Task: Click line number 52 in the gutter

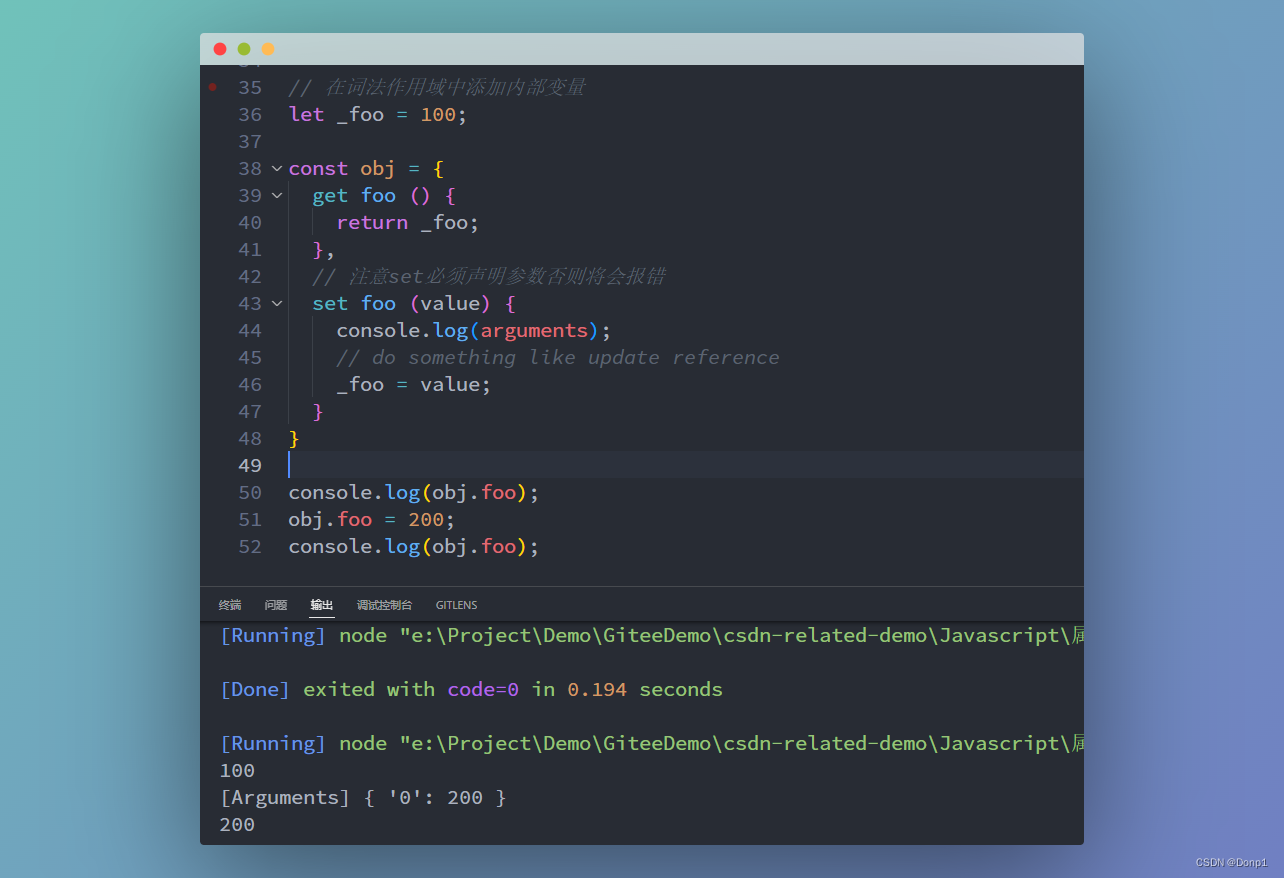Action: coord(250,546)
